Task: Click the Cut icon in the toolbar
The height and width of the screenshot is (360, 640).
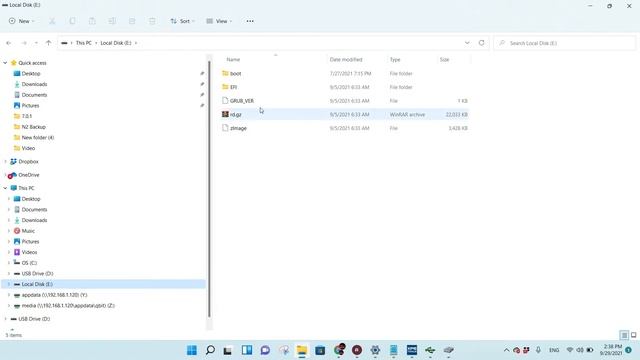Action: coord(52,21)
